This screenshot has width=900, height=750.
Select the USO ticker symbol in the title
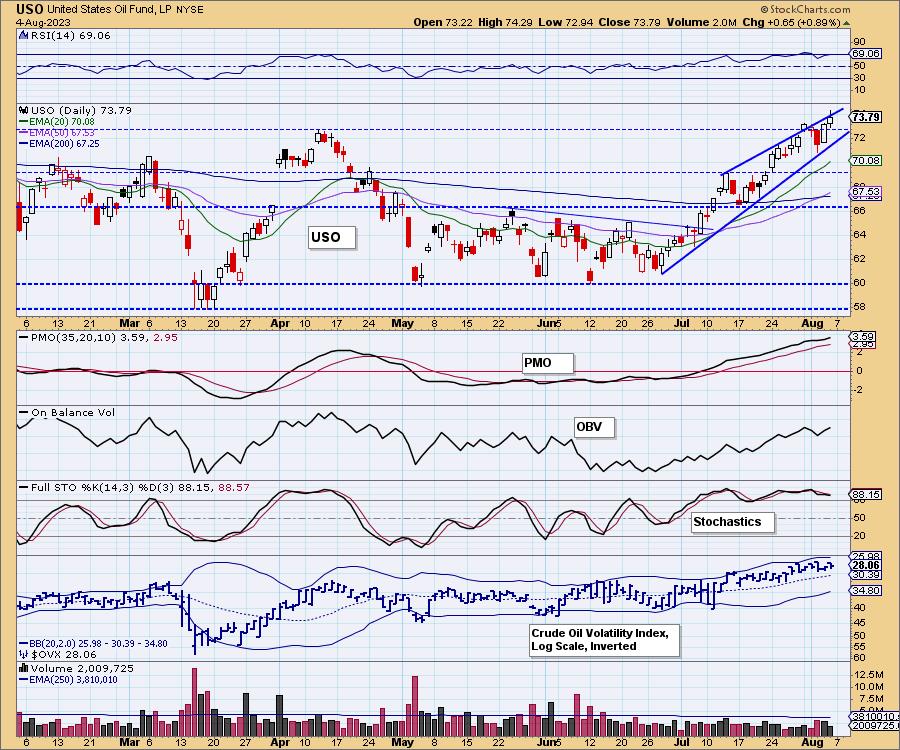coord(30,9)
